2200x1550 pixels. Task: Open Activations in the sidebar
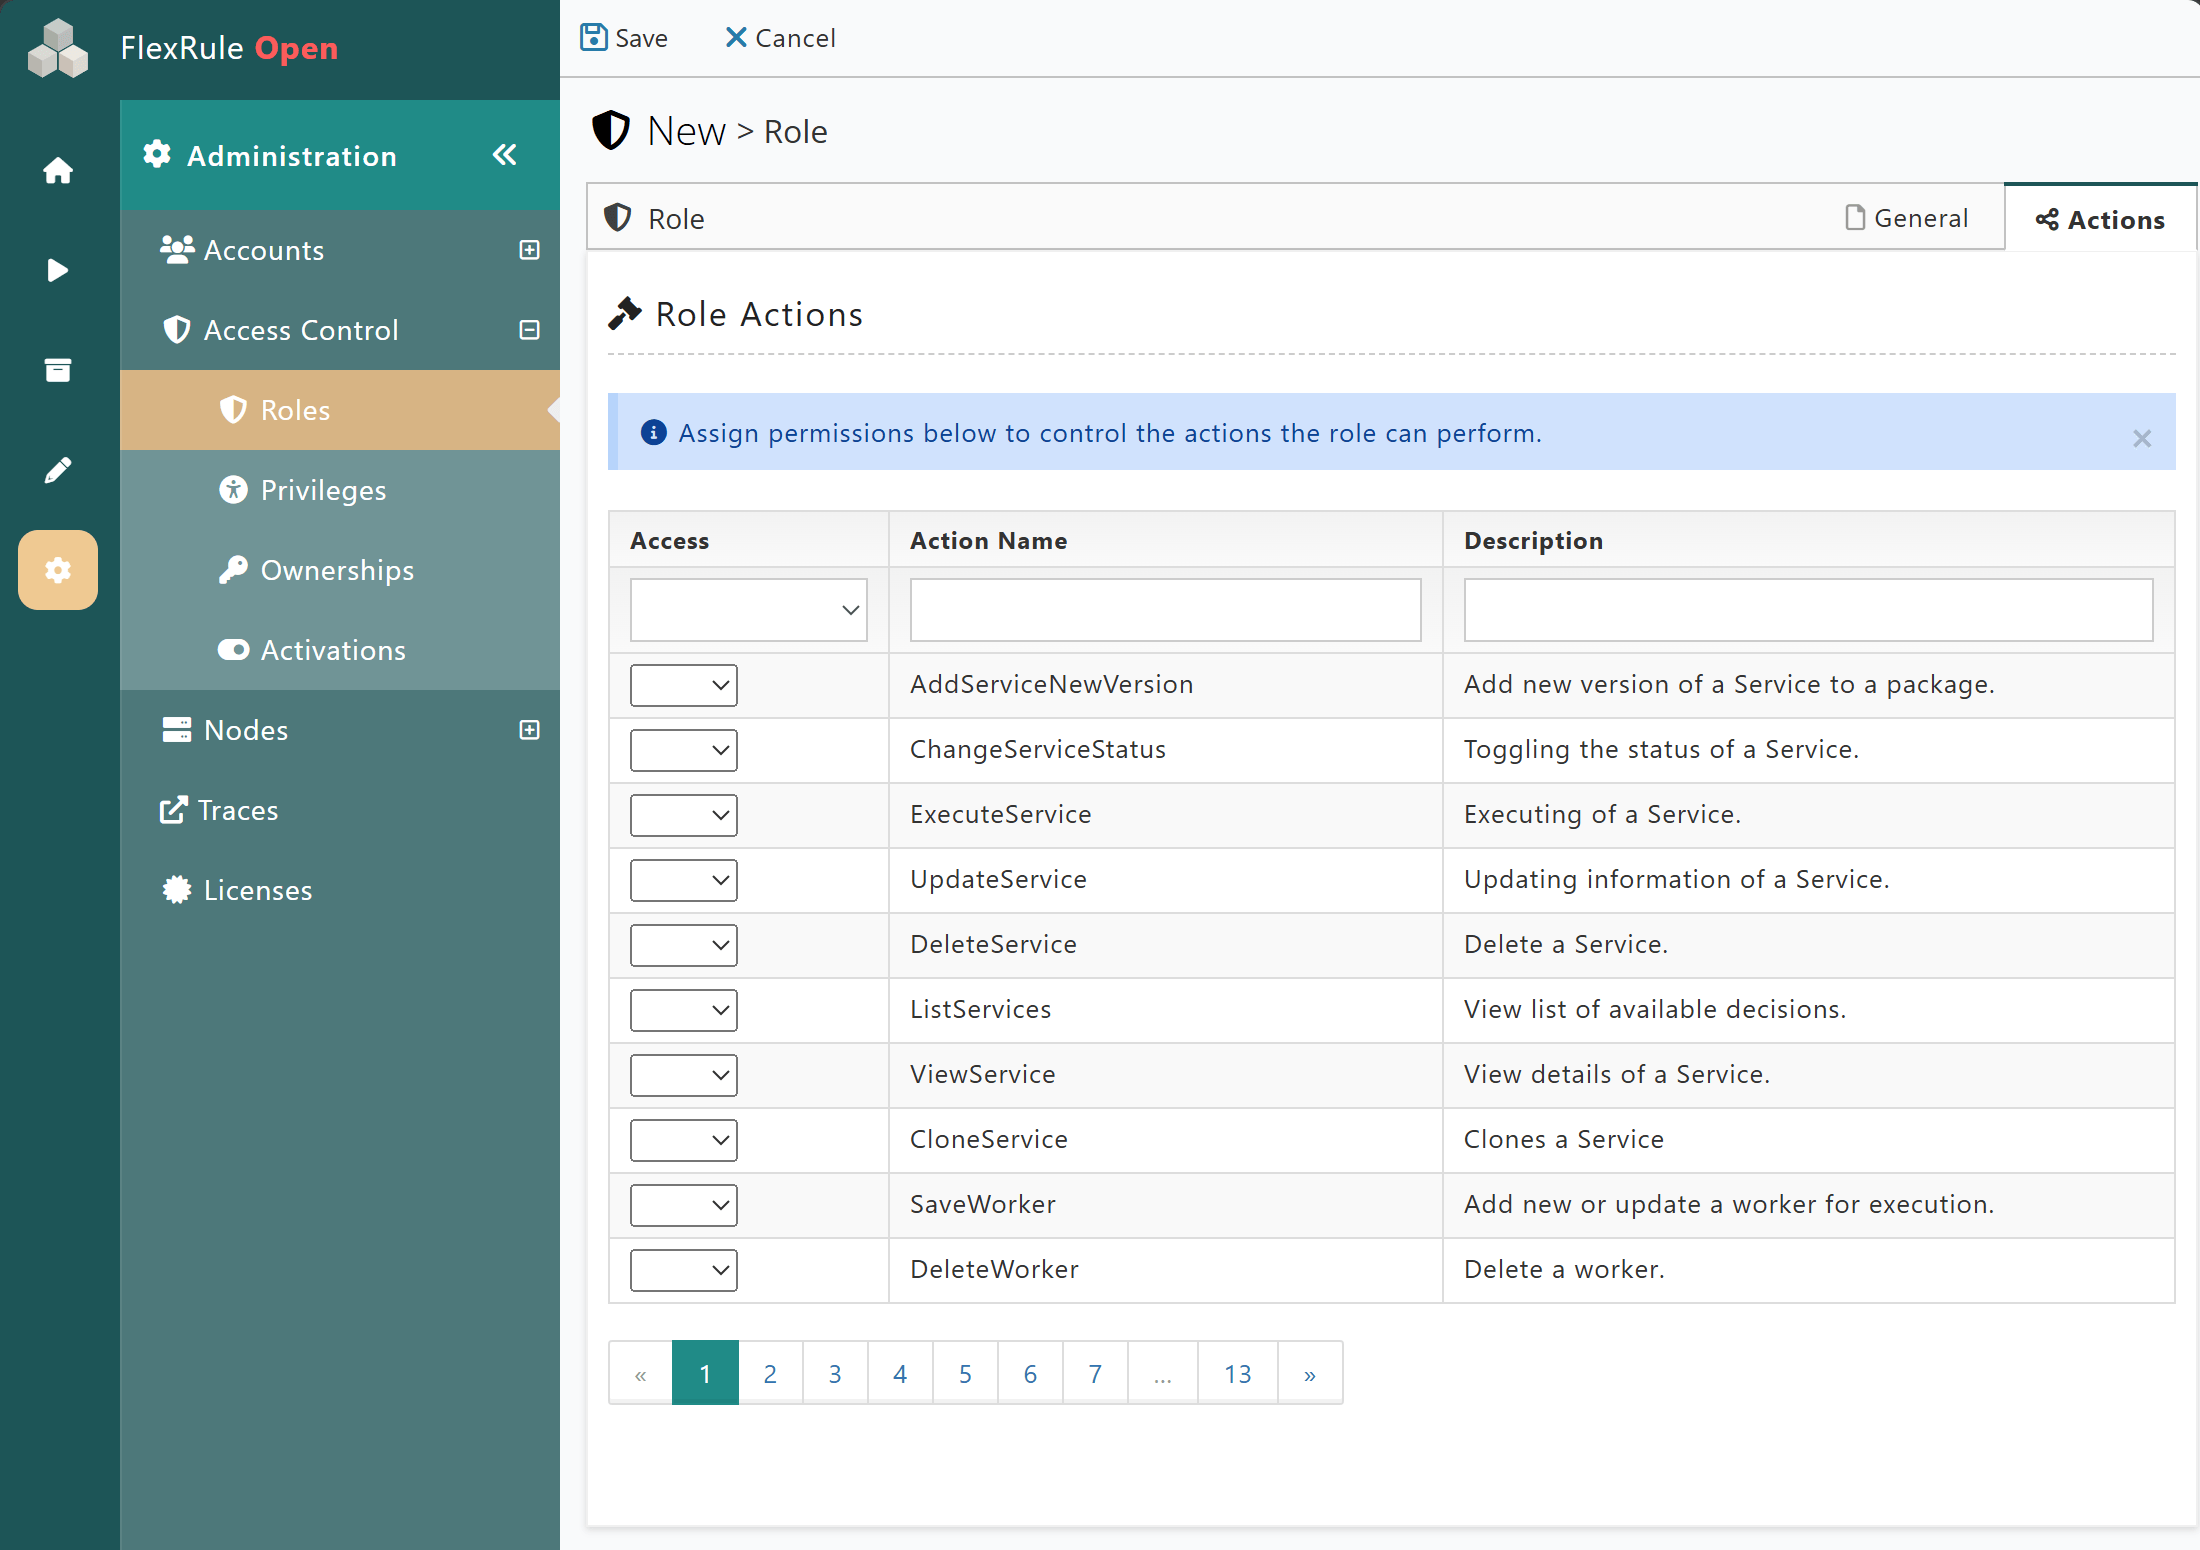click(x=340, y=650)
